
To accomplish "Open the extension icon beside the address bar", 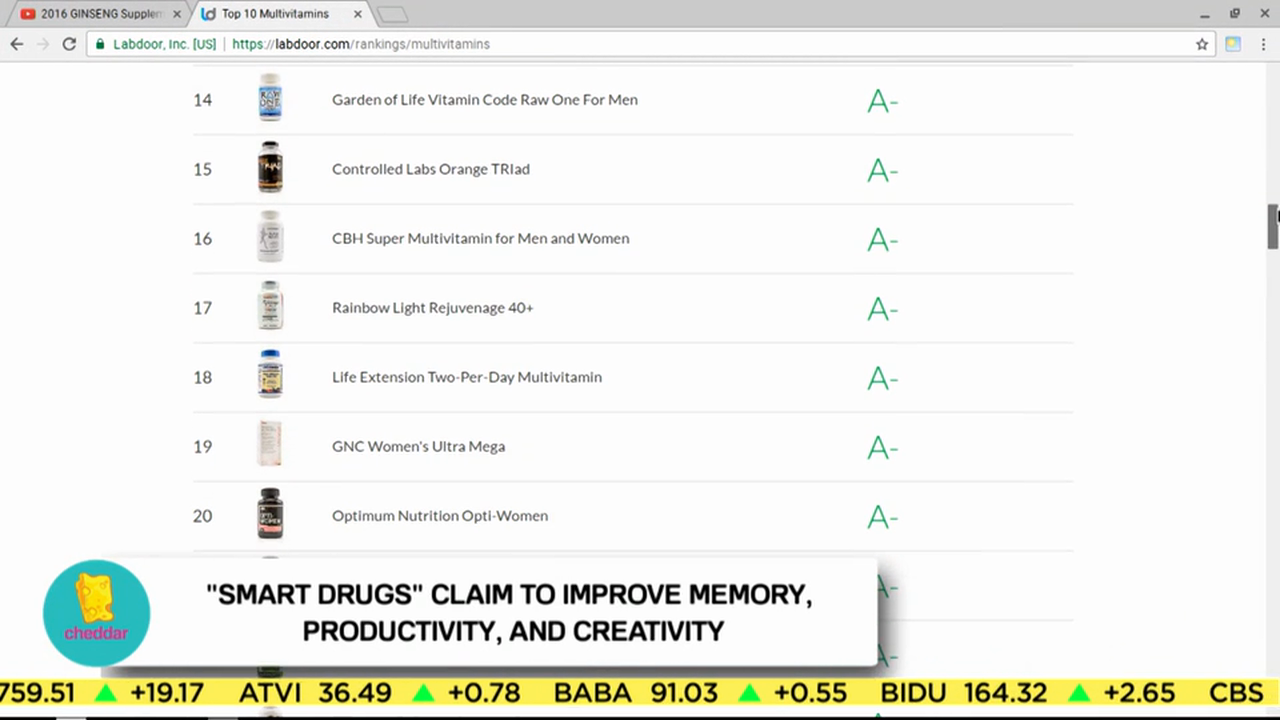I will (x=1233, y=44).
